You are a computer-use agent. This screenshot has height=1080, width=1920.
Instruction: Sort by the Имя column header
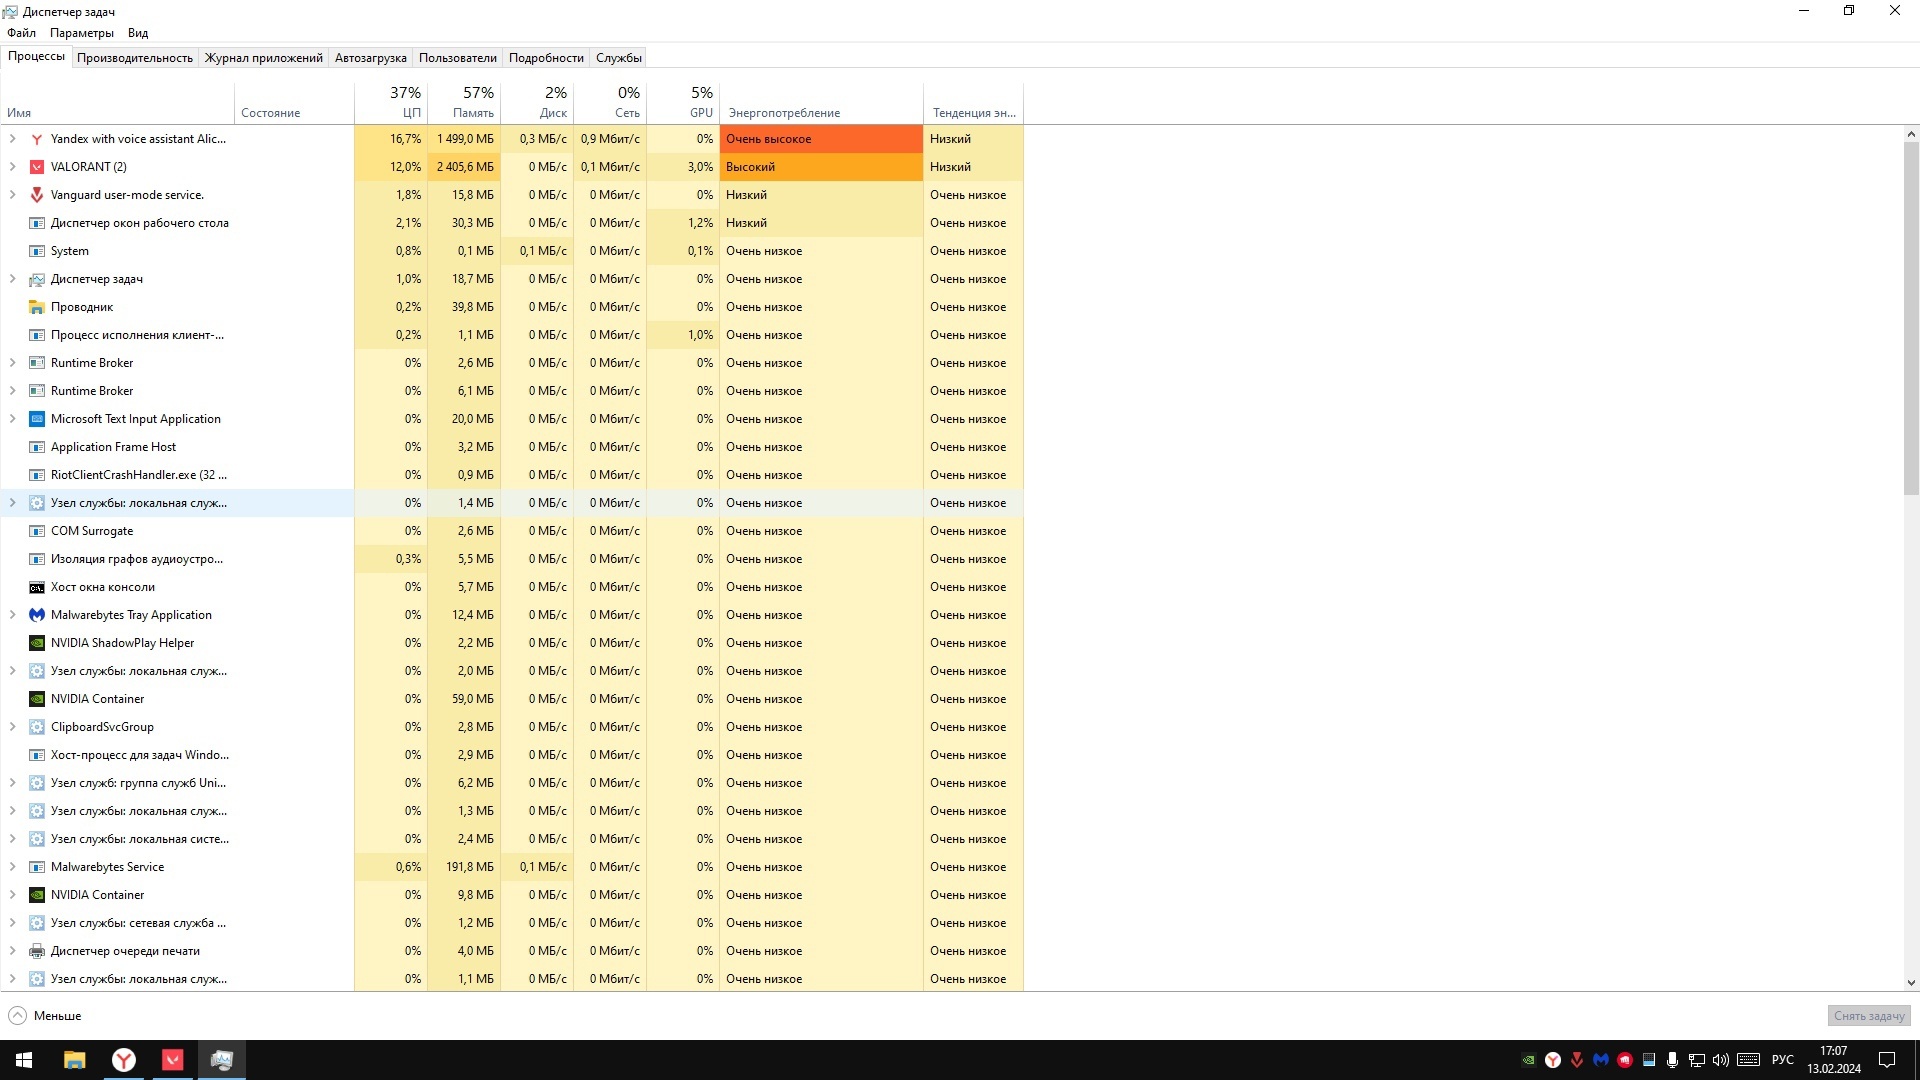coord(117,102)
